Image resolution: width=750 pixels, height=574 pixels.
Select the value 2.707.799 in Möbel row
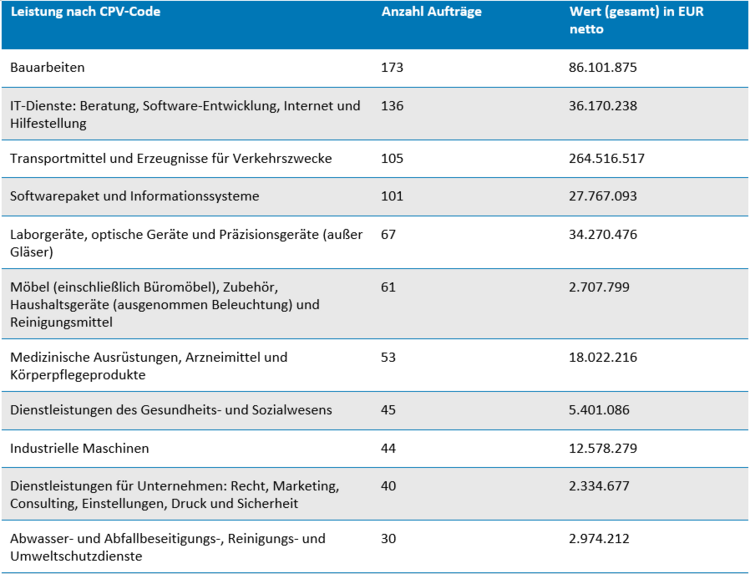pyautogui.click(x=599, y=288)
